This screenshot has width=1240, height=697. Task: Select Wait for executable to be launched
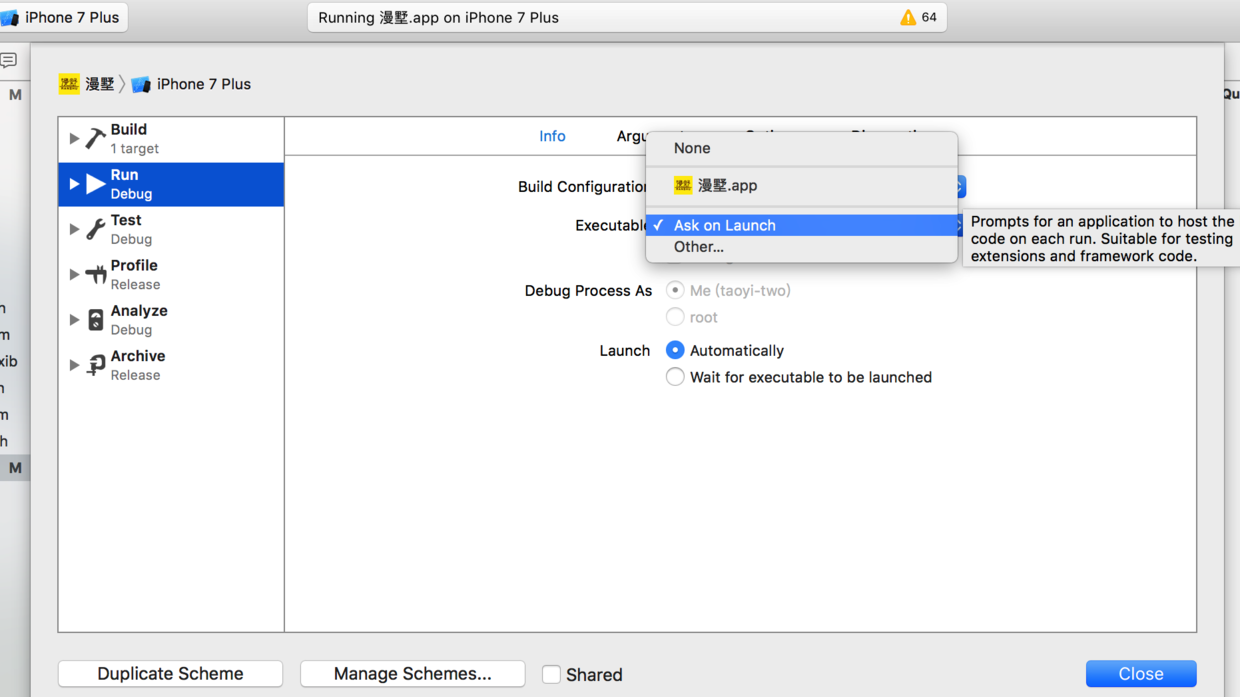point(675,377)
